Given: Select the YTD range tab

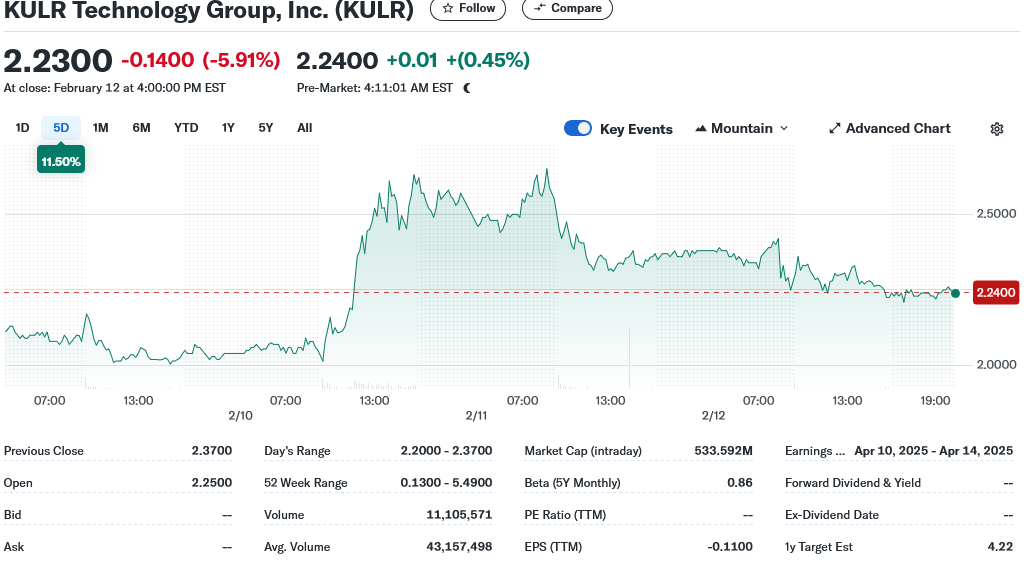Looking at the screenshot, I should pyautogui.click(x=186, y=128).
